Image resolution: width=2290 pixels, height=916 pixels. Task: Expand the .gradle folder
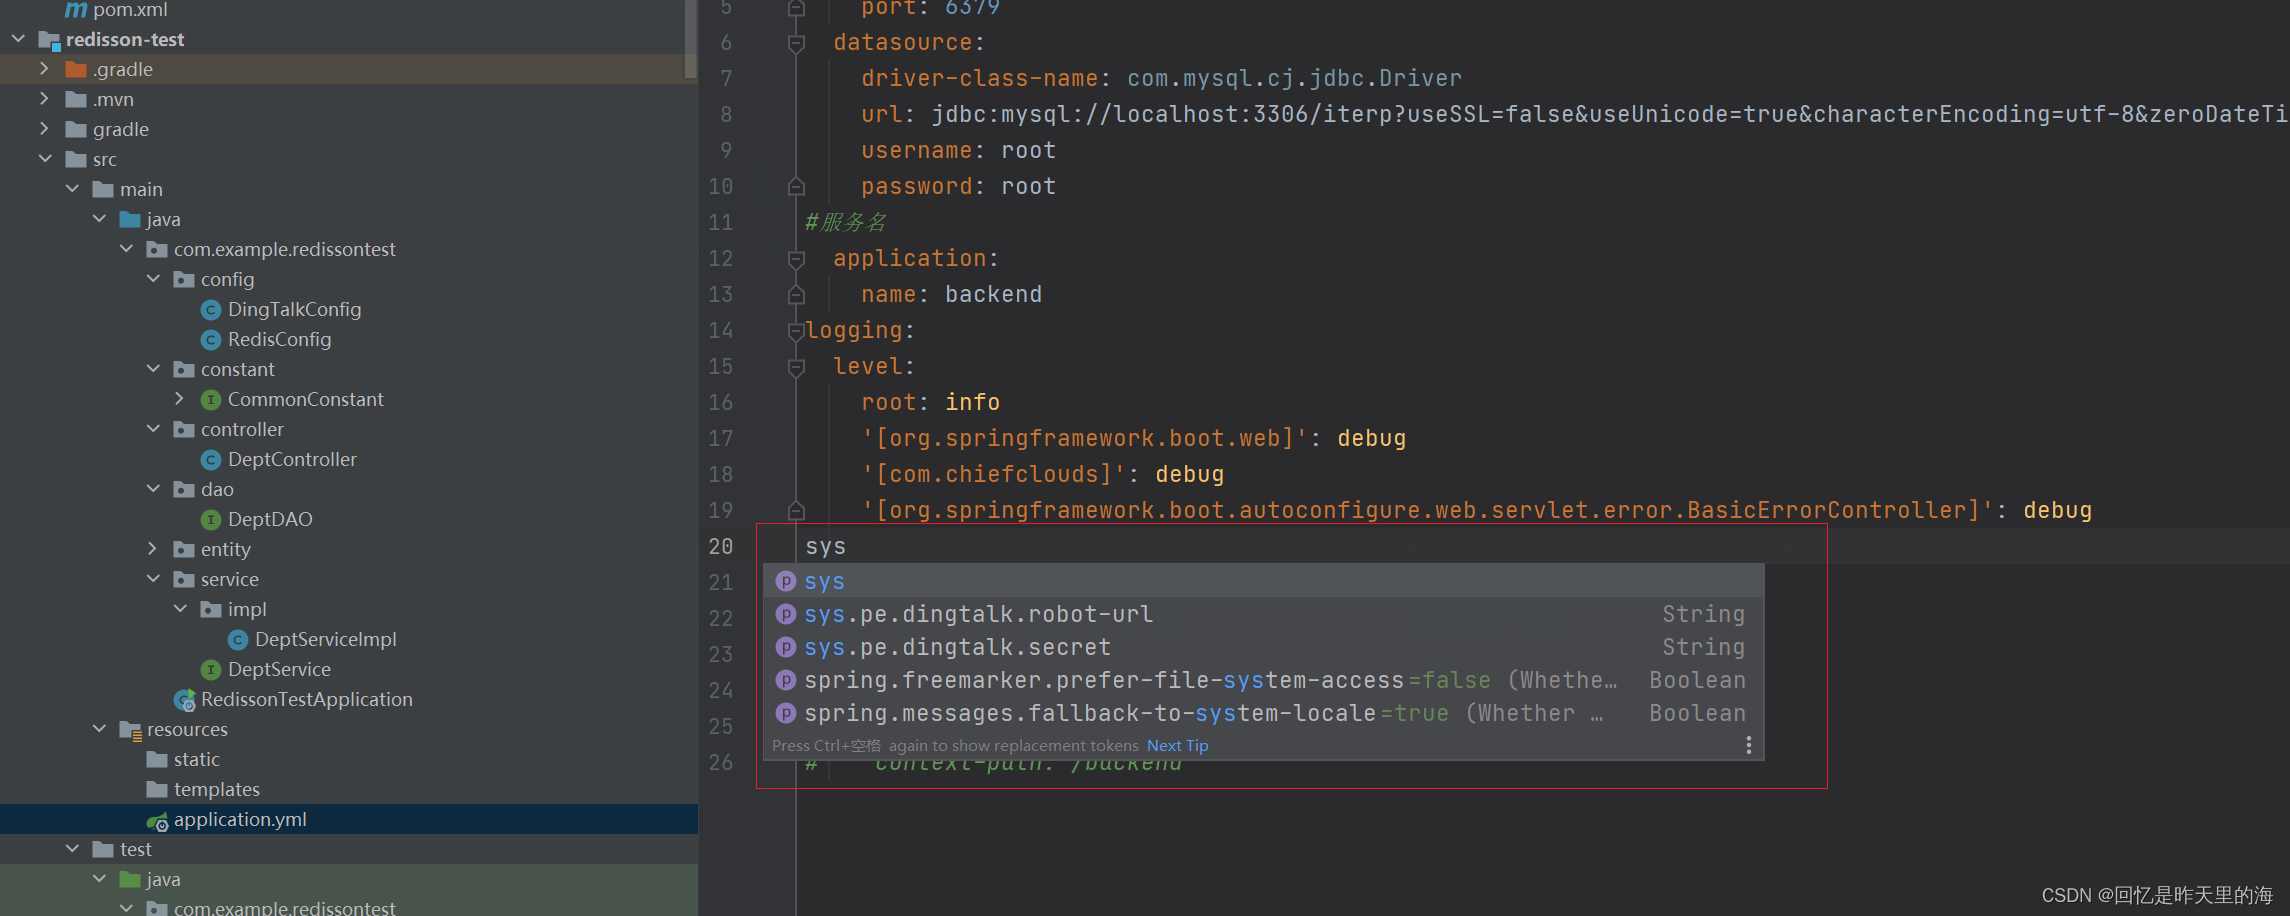[x=44, y=69]
